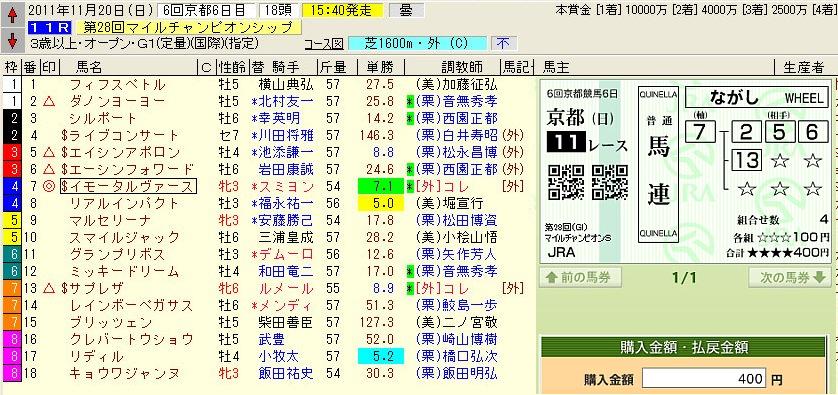This screenshot has width=838, height=395.
Task: Click jockey スミヨン name
Action: pyautogui.click(x=286, y=186)
